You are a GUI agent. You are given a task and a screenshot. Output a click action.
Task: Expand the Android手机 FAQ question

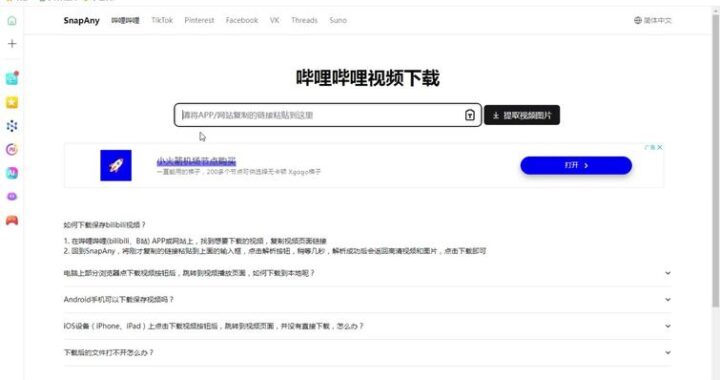[367, 300]
